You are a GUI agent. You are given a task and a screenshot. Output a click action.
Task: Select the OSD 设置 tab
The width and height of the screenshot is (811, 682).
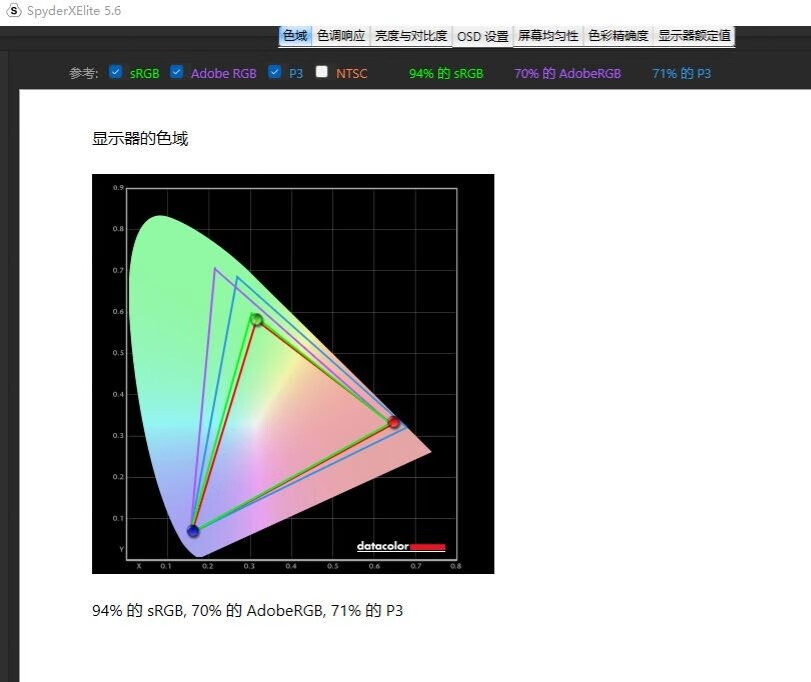click(x=483, y=36)
